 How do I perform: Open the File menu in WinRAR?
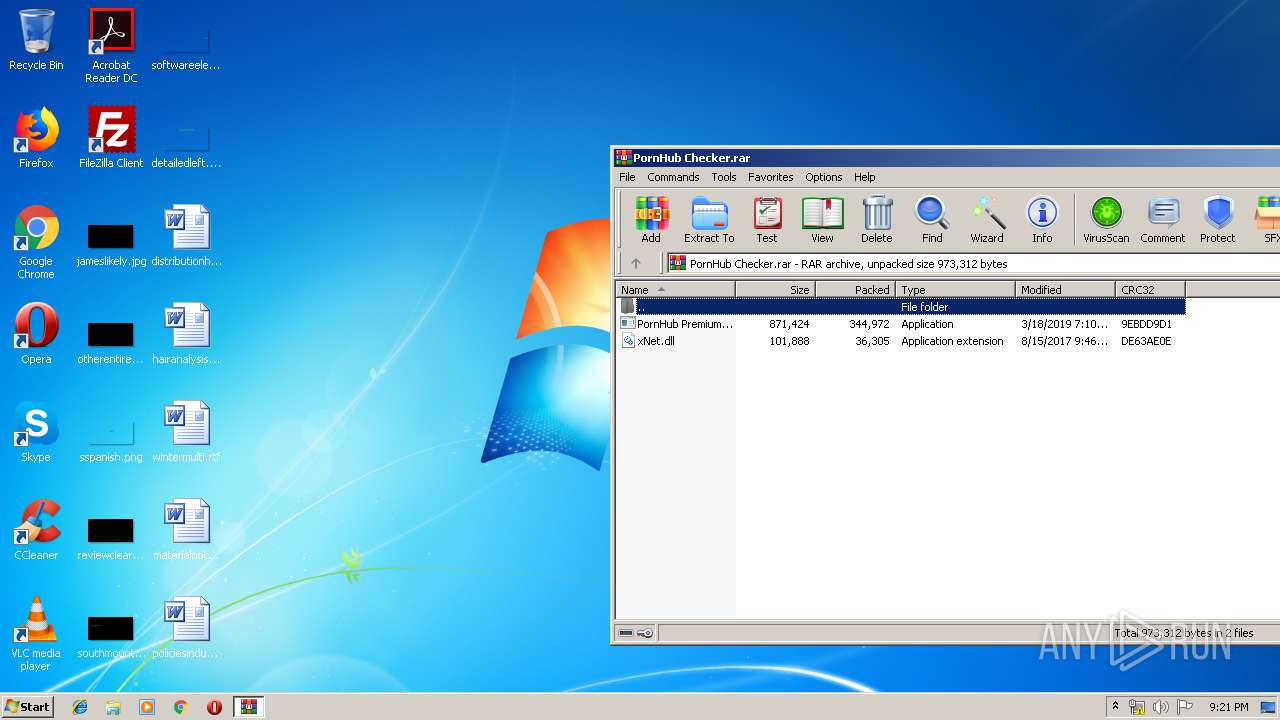[x=627, y=177]
